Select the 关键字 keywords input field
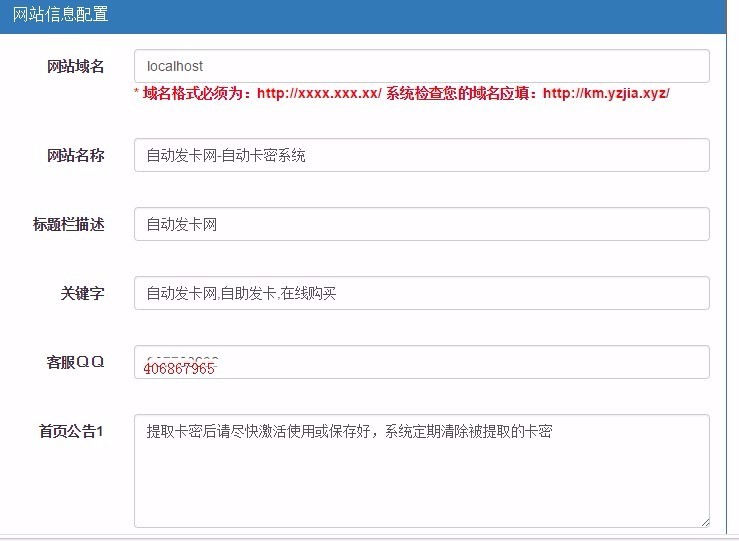Screen dimensions: 739x541 421,293
